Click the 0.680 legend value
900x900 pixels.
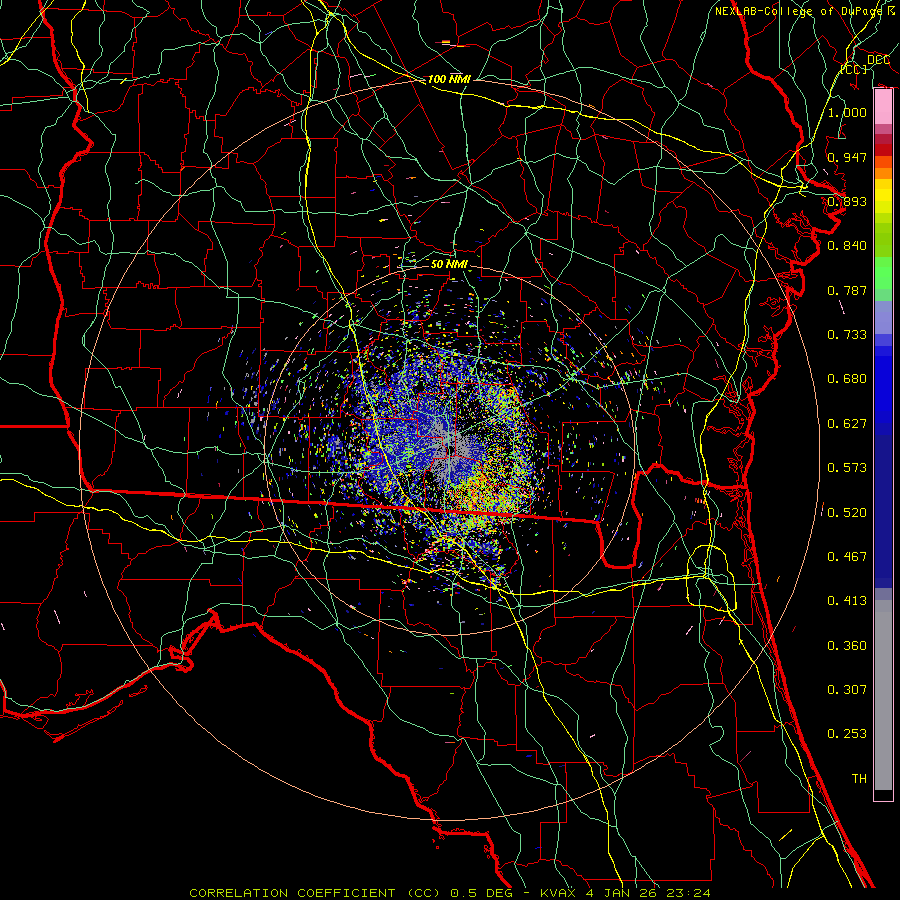coord(847,379)
